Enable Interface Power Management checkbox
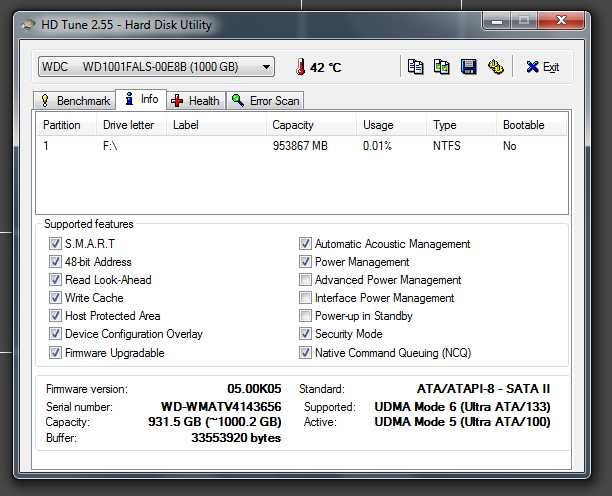Screen dimensions: 612x496 pos(305,297)
